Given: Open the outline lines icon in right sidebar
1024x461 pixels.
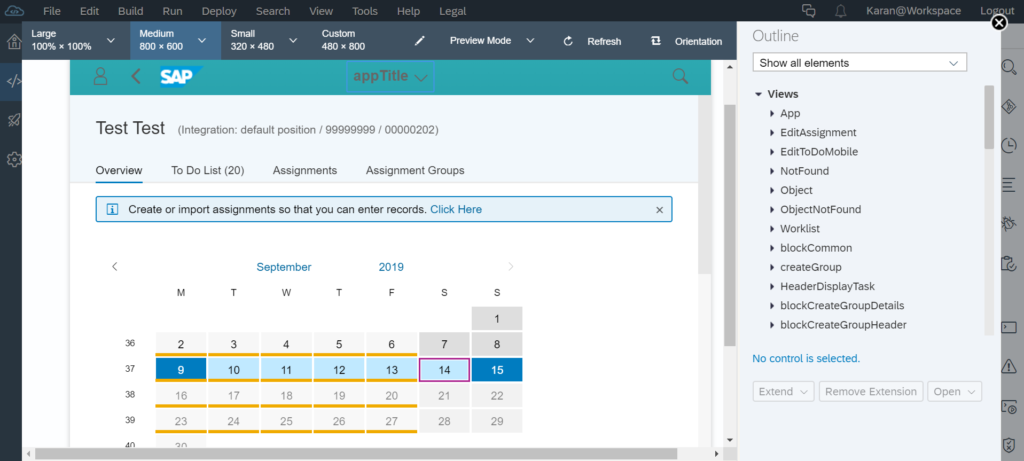Looking at the screenshot, I should (1009, 184).
